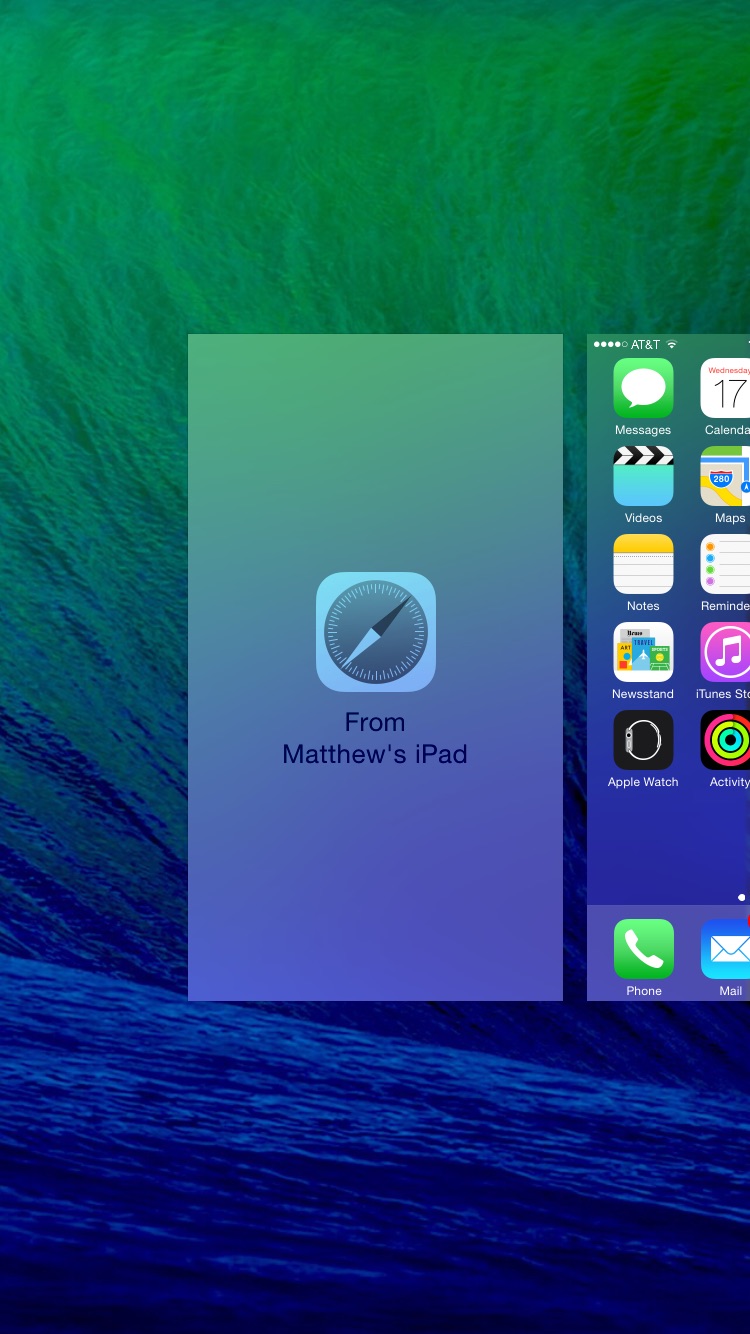Tap the Wi-Fi indicator in the status bar
Screen dimensions: 750x1334
click(x=672, y=344)
